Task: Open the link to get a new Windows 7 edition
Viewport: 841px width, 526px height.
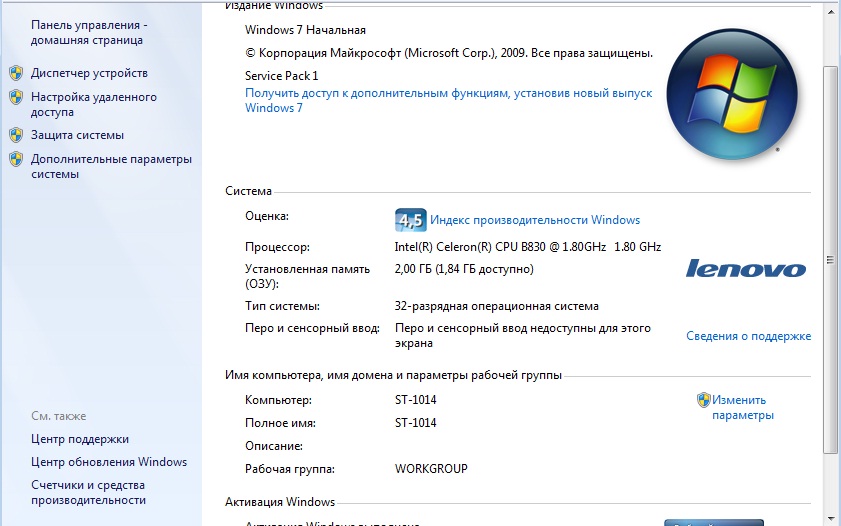Action: tap(448, 100)
